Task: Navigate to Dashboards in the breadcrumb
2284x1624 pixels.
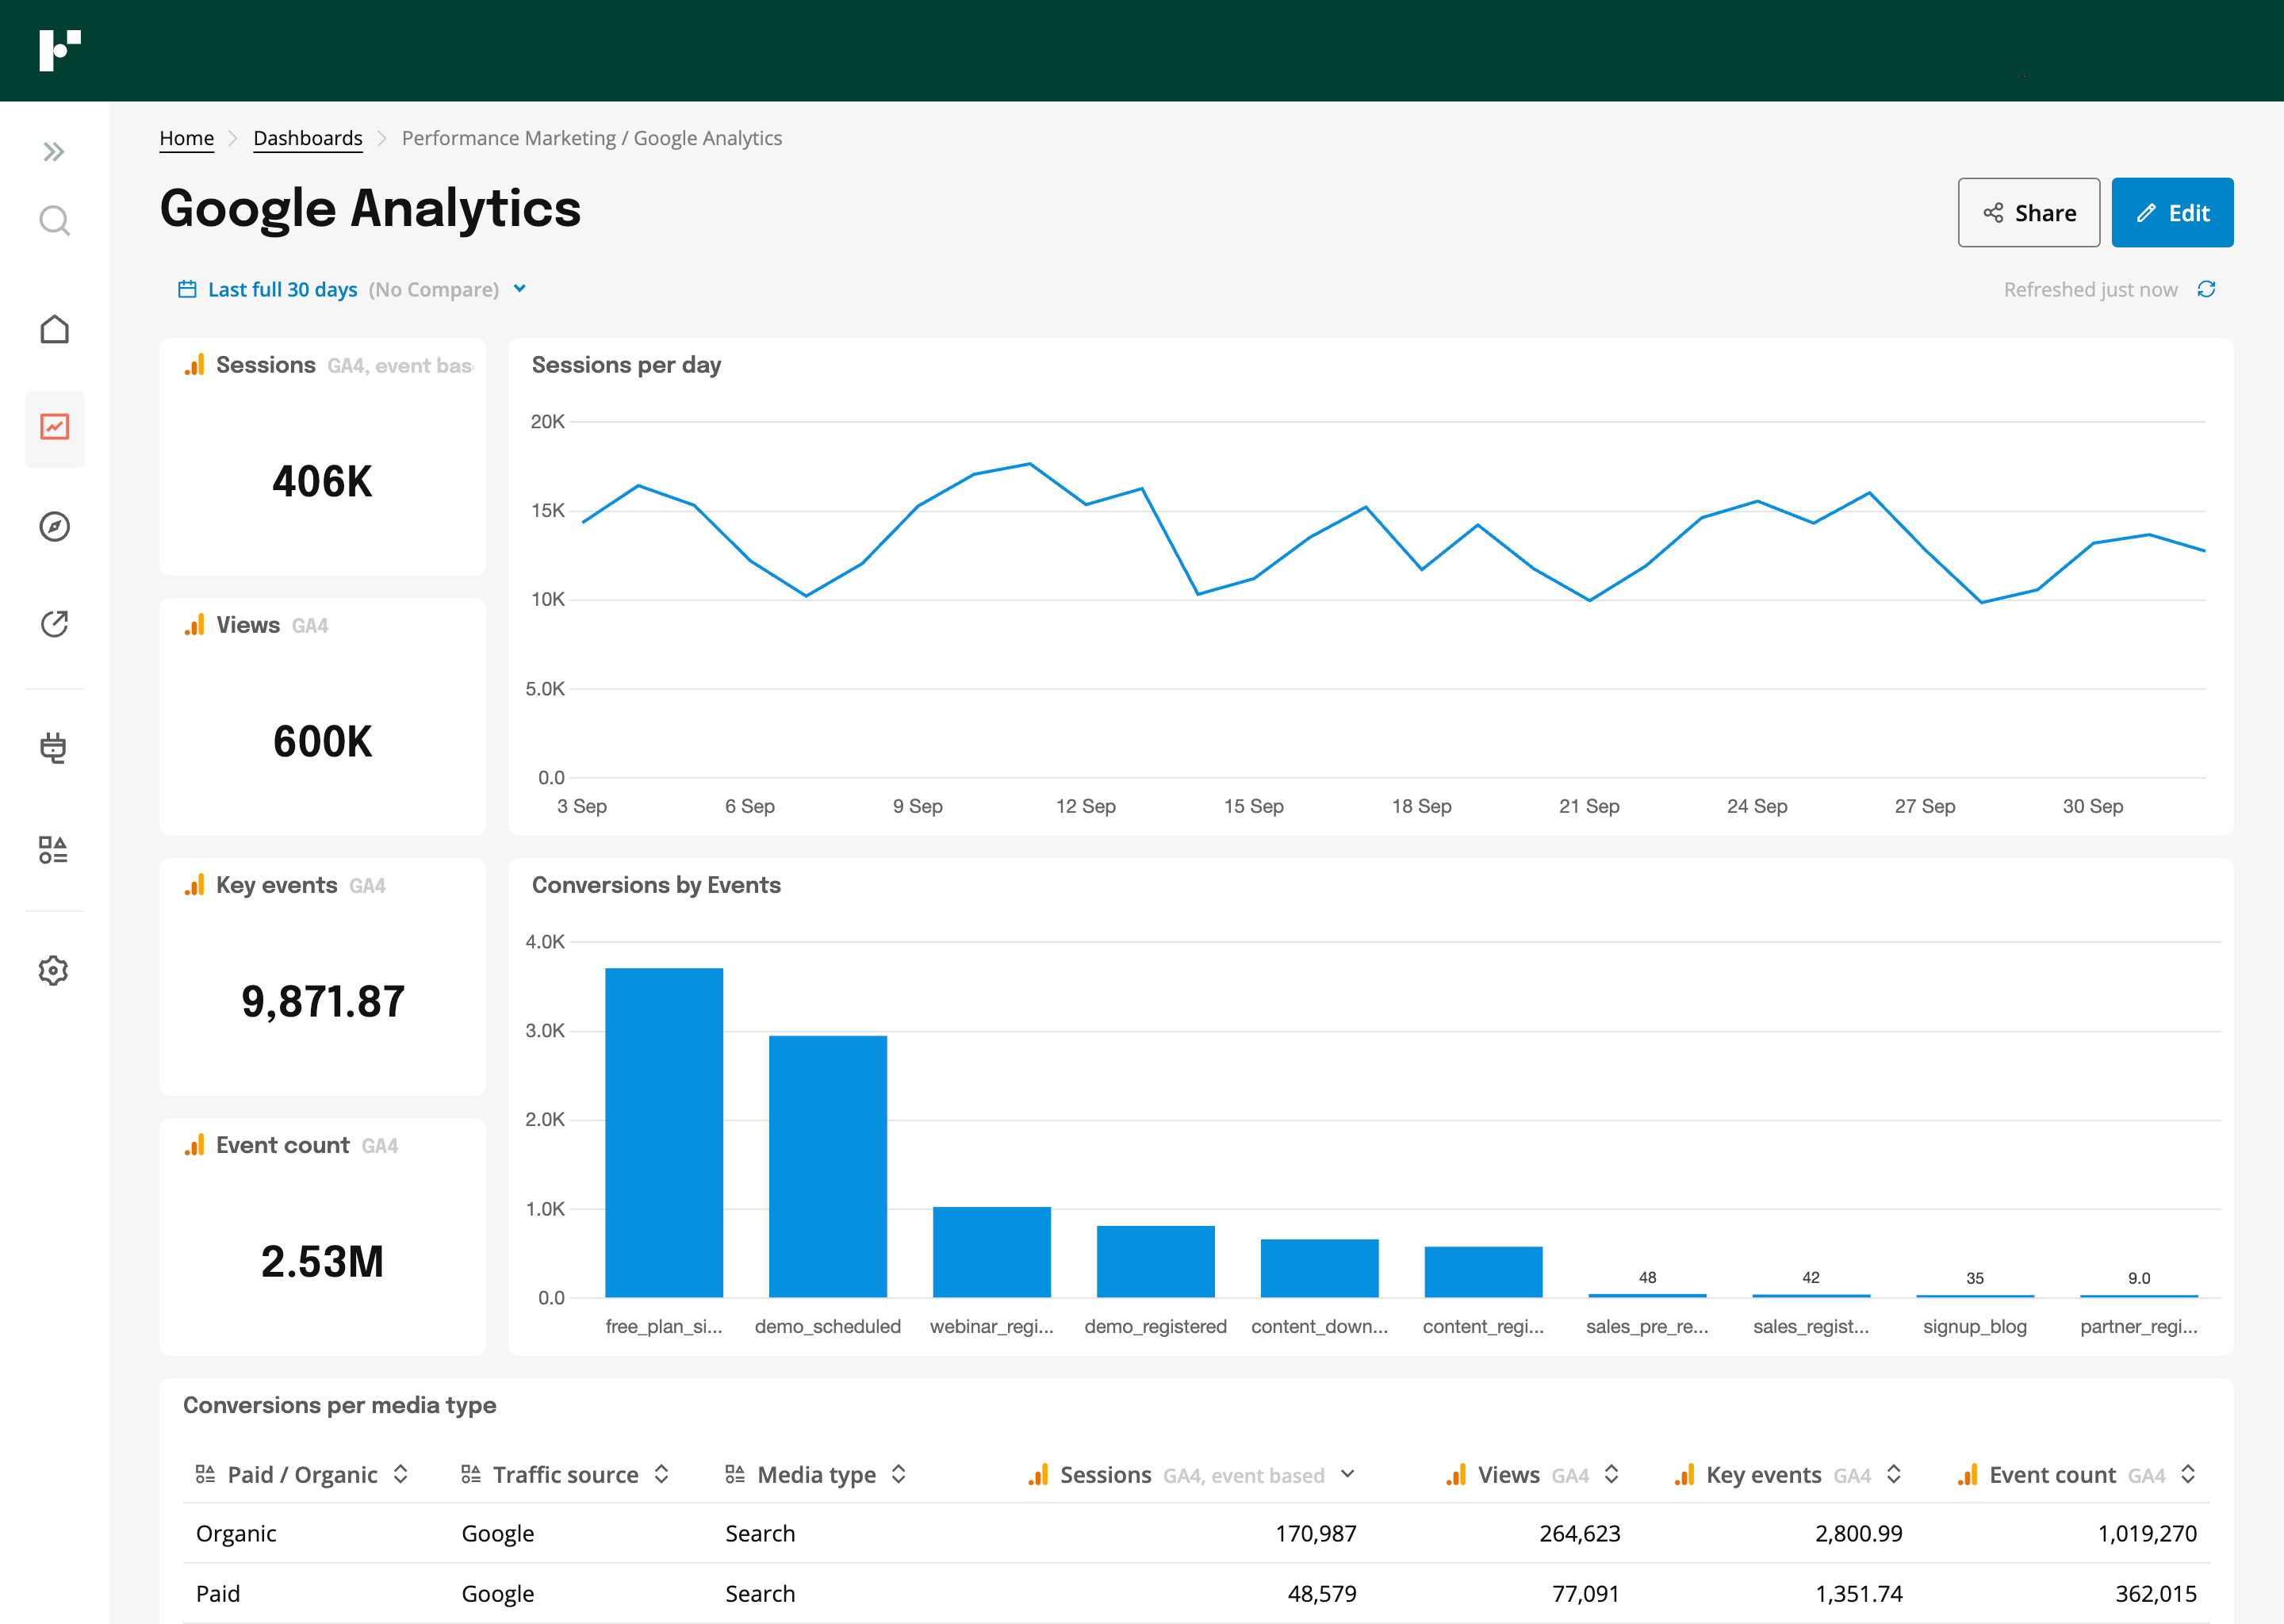Action: coord(308,138)
